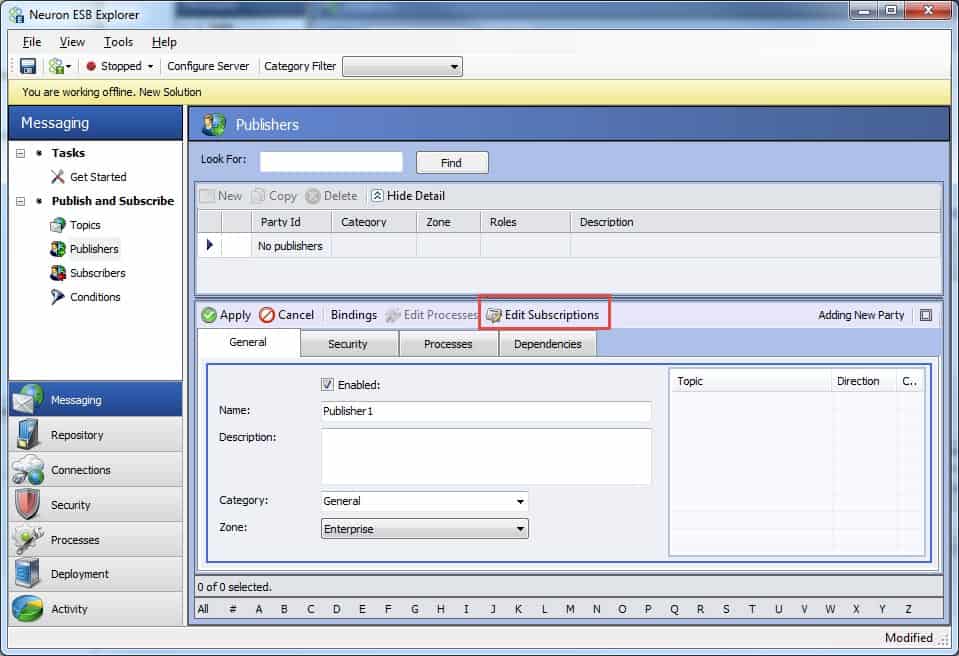Click Configure Server in toolbar
The width and height of the screenshot is (959, 656).
(x=208, y=66)
